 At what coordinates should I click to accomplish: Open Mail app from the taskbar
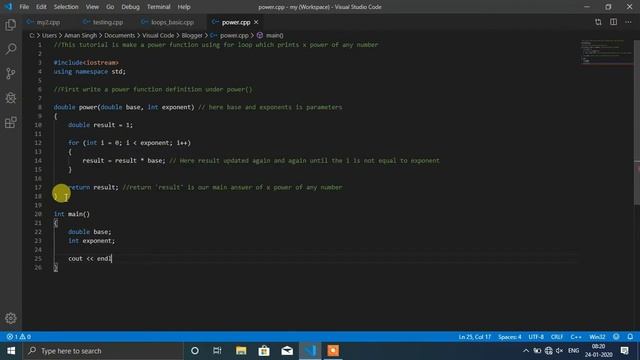point(287,351)
